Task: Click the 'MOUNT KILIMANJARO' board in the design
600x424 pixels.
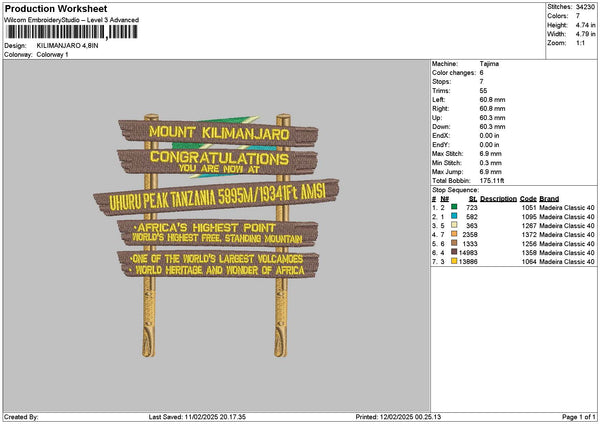Action: [x=218, y=132]
